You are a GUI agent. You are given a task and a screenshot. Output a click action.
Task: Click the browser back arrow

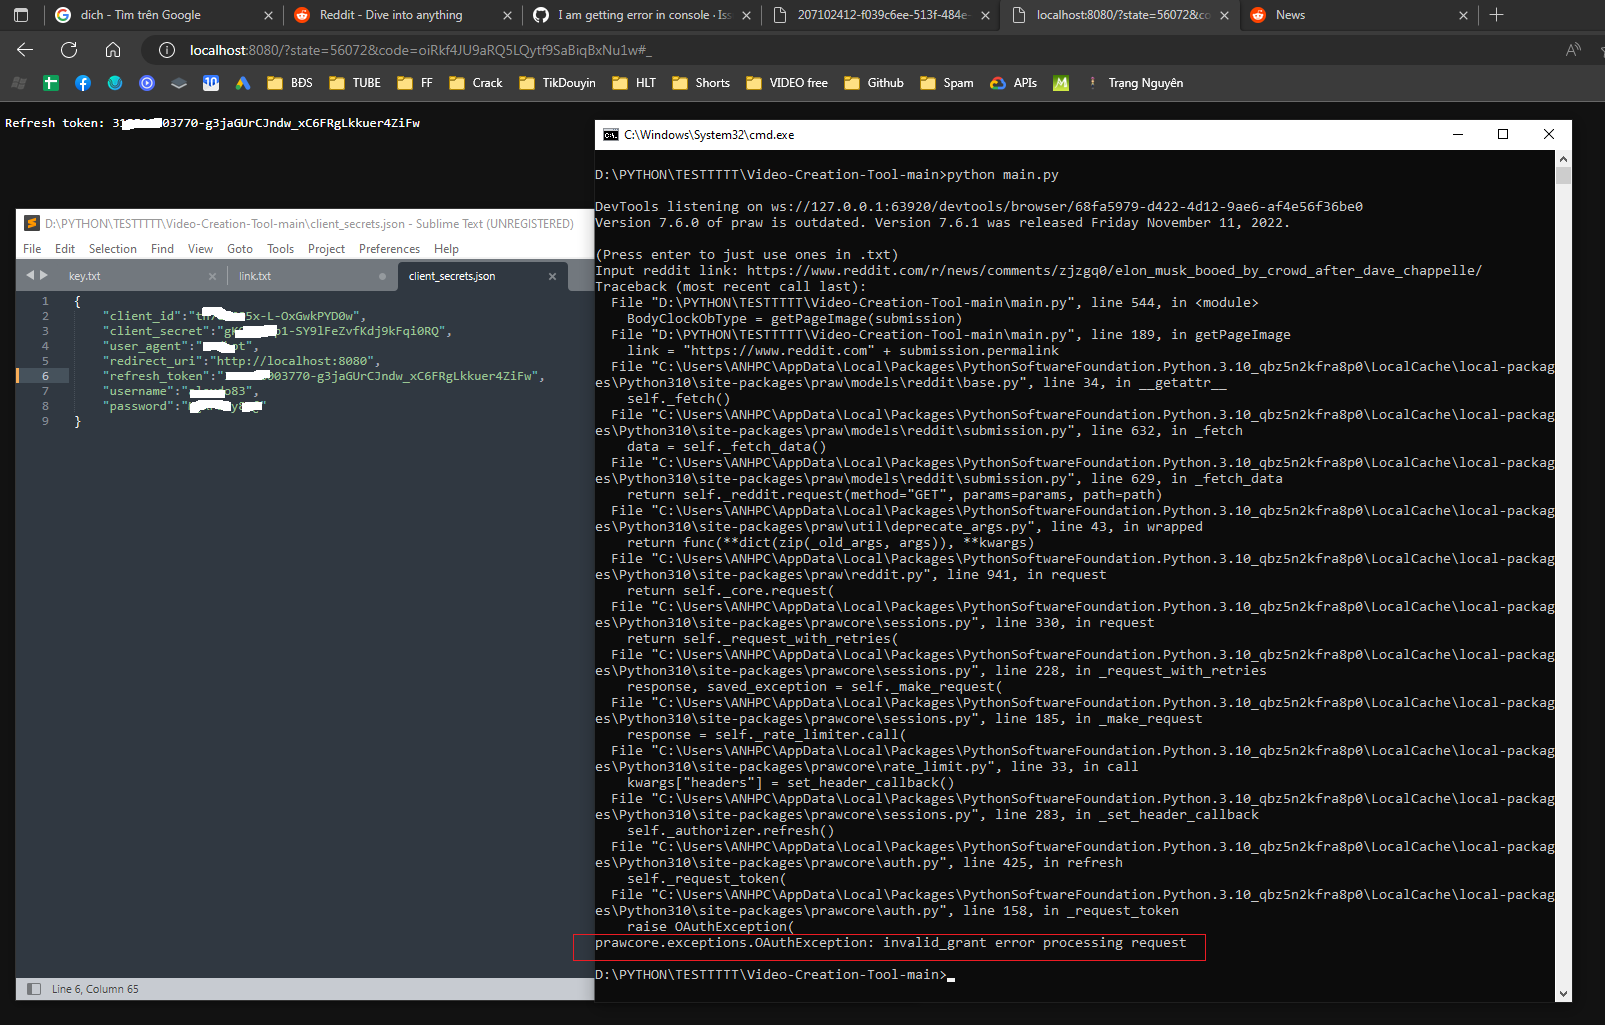point(25,50)
